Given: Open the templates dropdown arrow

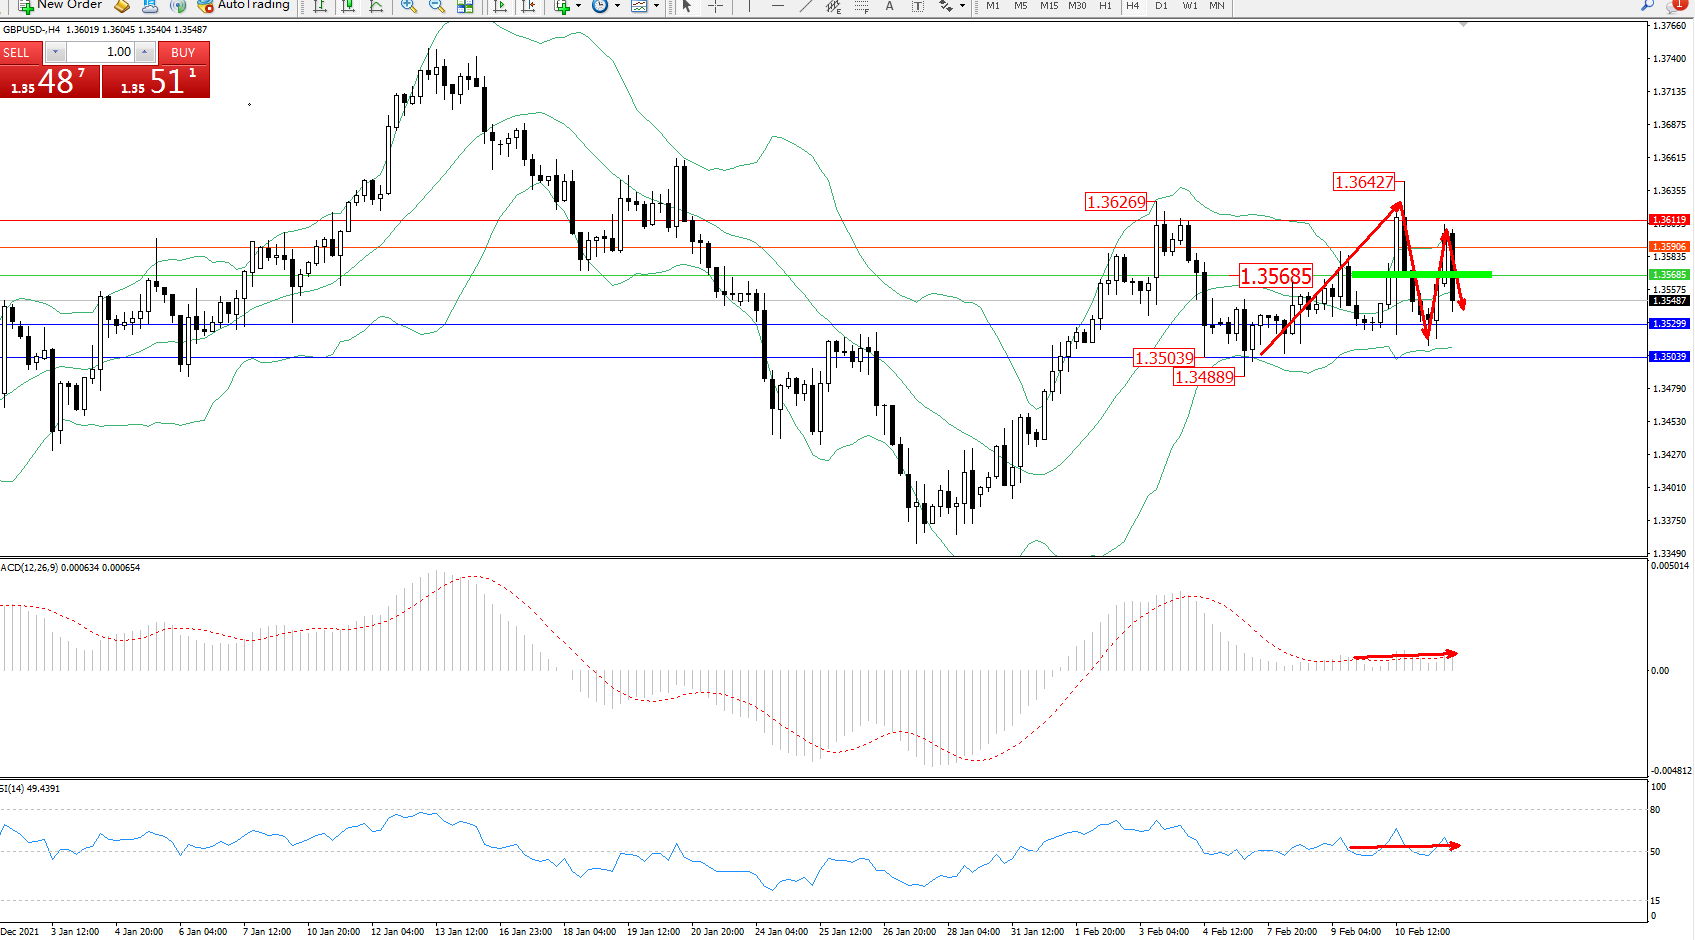Looking at the screenshot, I should click(x=656, y=6).
